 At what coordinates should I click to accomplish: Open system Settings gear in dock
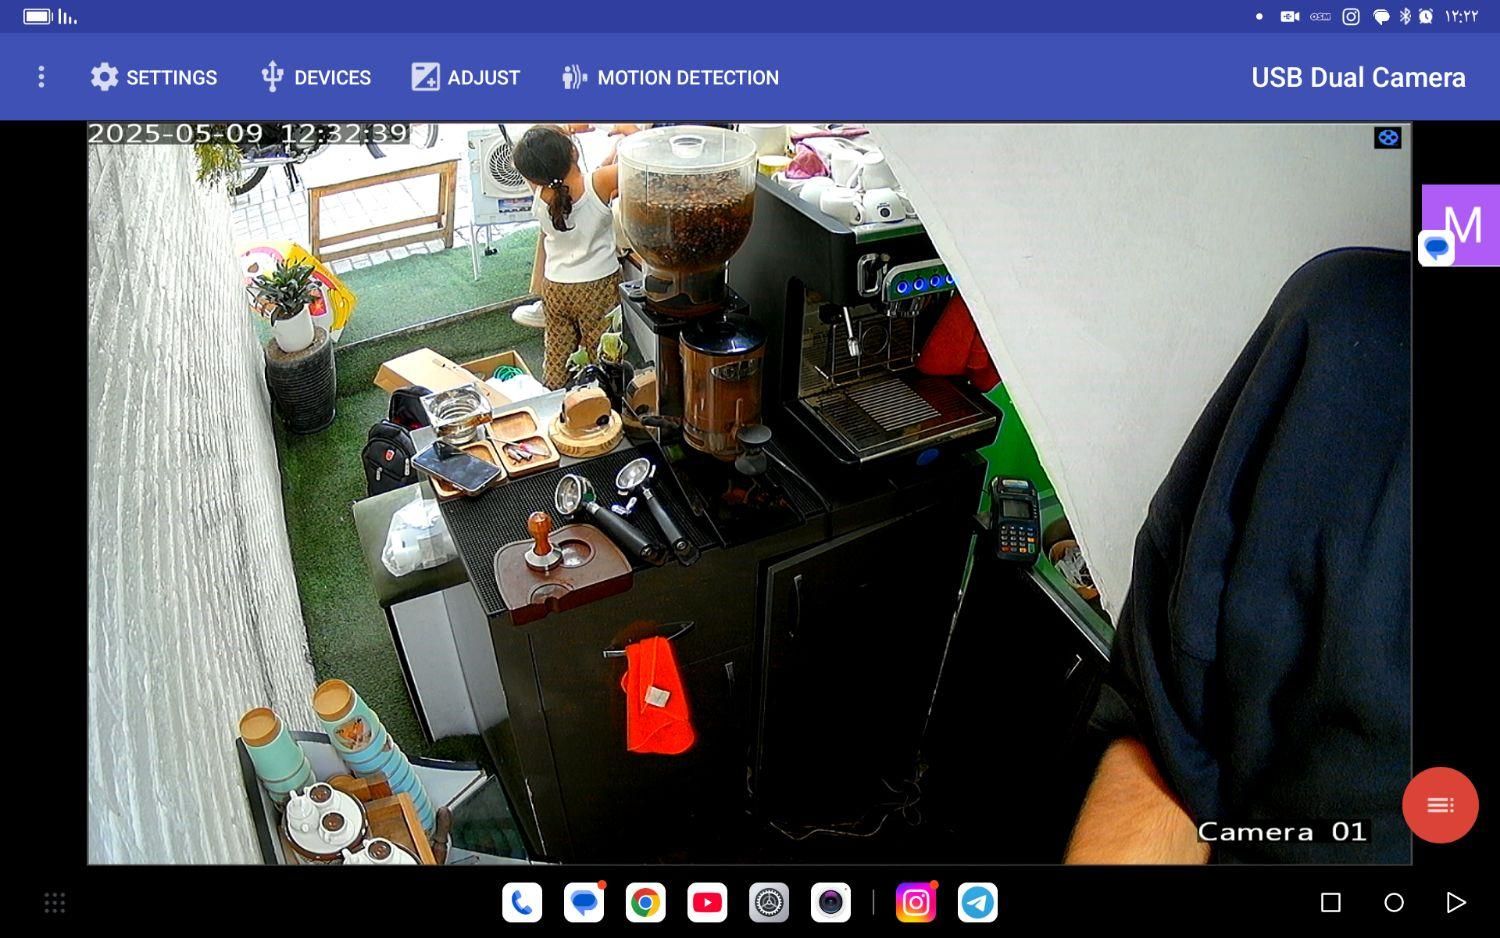click(x=769, y=903)
